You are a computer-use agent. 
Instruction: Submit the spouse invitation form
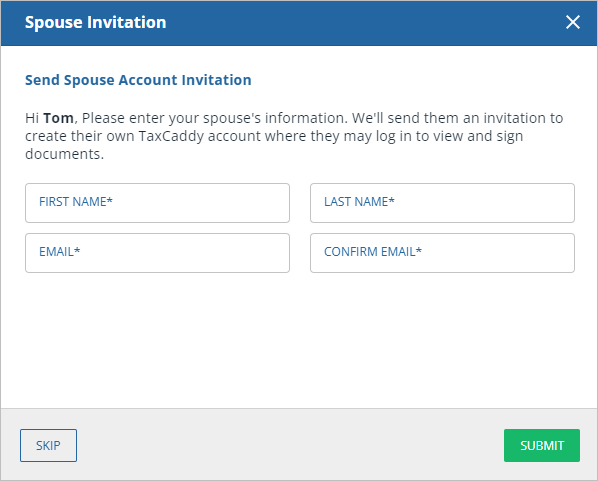(542, 446)
